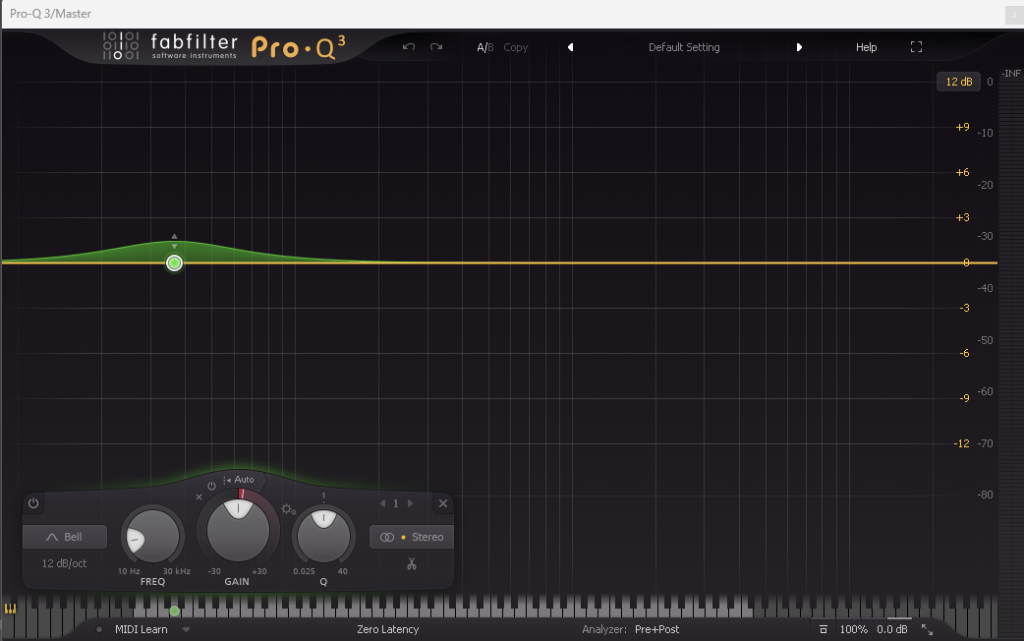Click the output options icon

824,629
